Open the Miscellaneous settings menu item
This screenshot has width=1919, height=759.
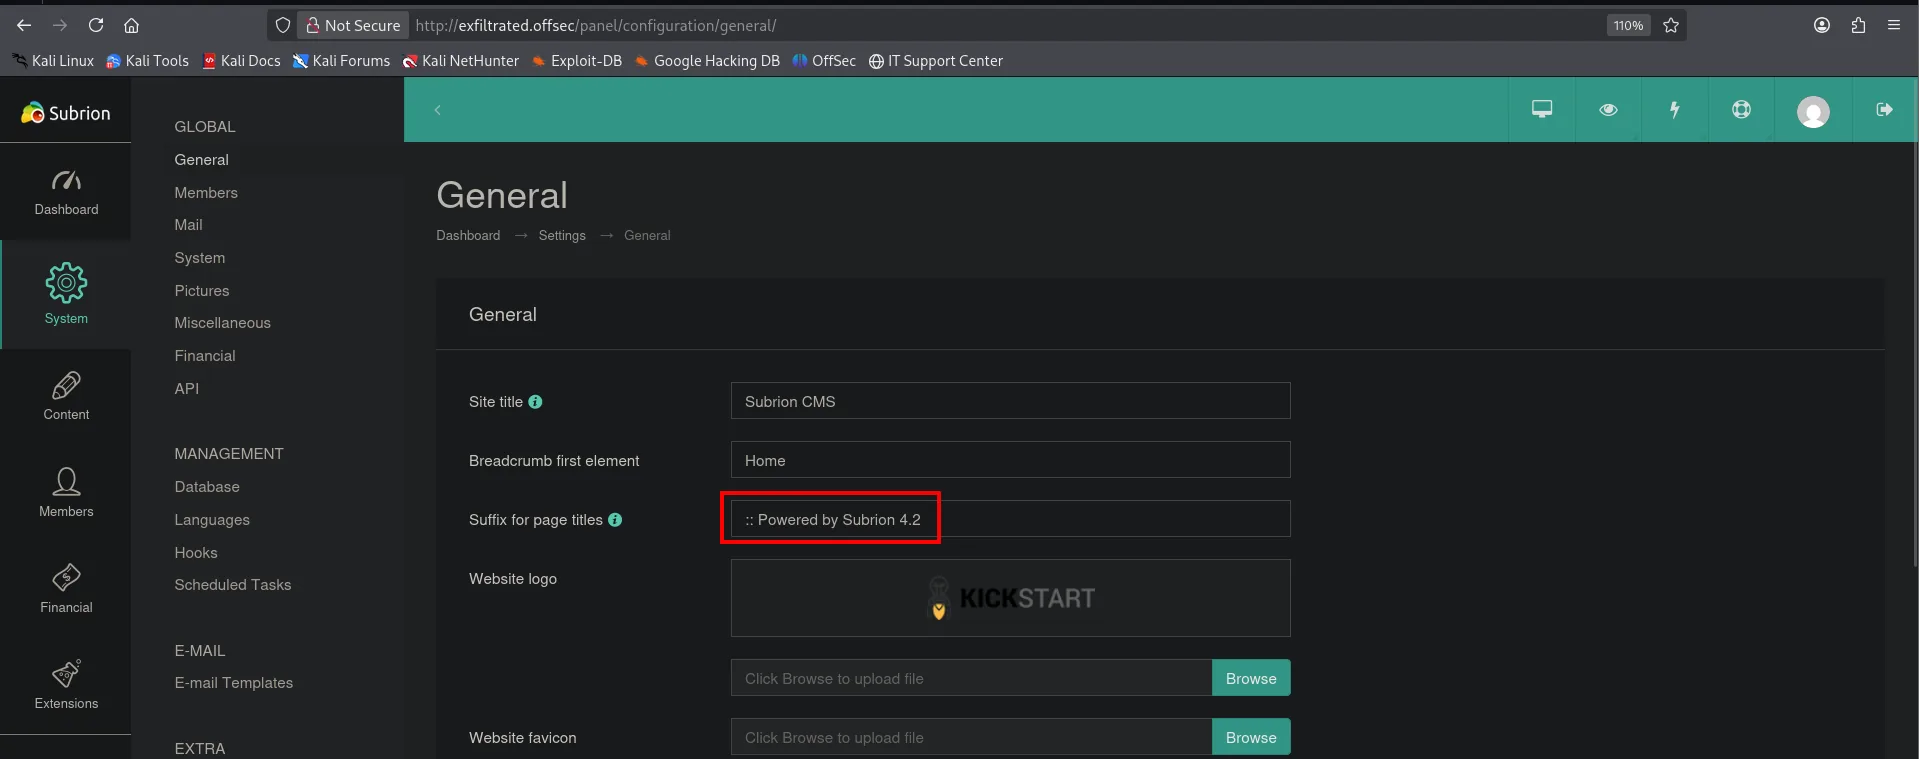click(x=222, y=323)
